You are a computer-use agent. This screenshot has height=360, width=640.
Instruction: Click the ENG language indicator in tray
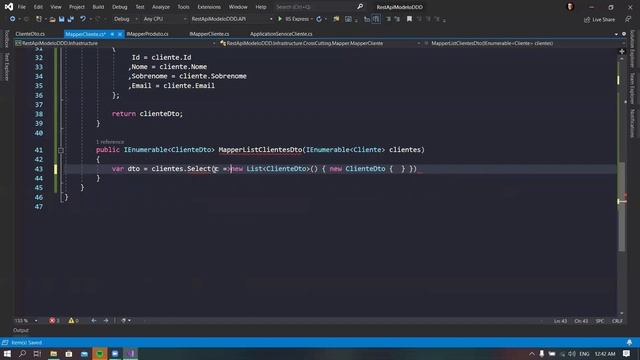(x=584, y=353)
